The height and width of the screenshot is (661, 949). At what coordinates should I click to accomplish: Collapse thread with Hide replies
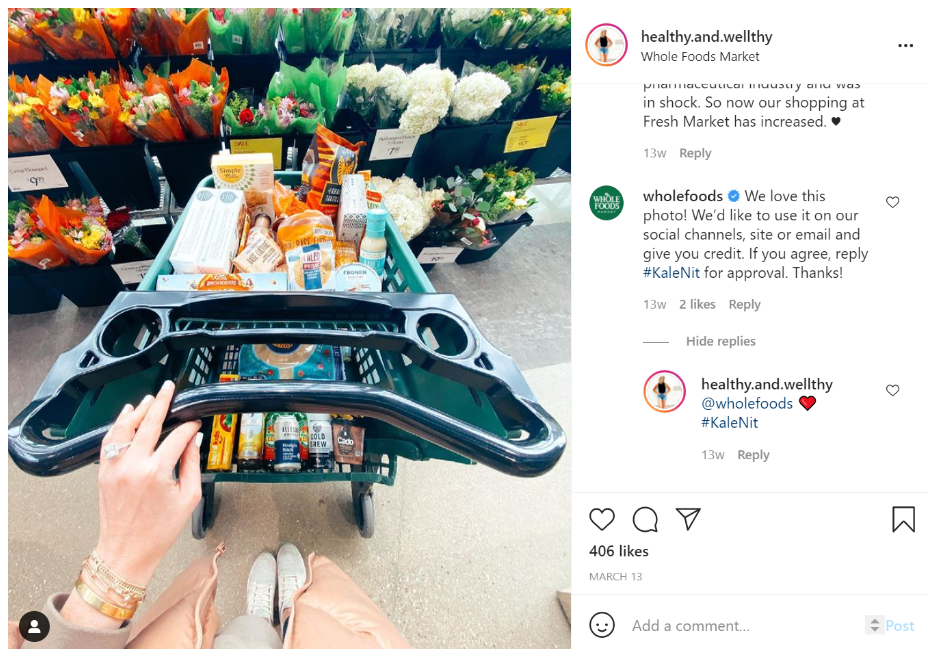(720, 341)
